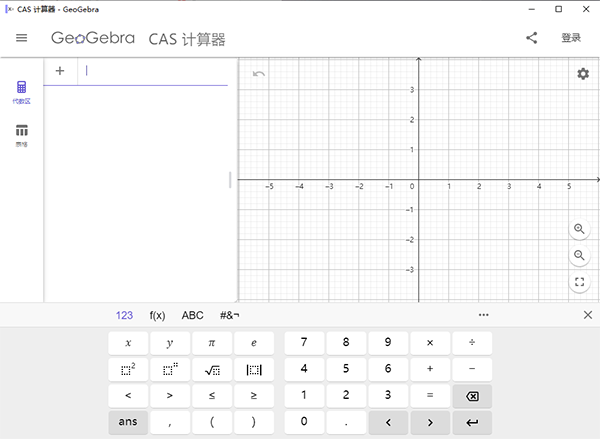Open the hamburger main menu
Image resolution: width=600 pixels, height=439 pixels.
pos(21,38)
